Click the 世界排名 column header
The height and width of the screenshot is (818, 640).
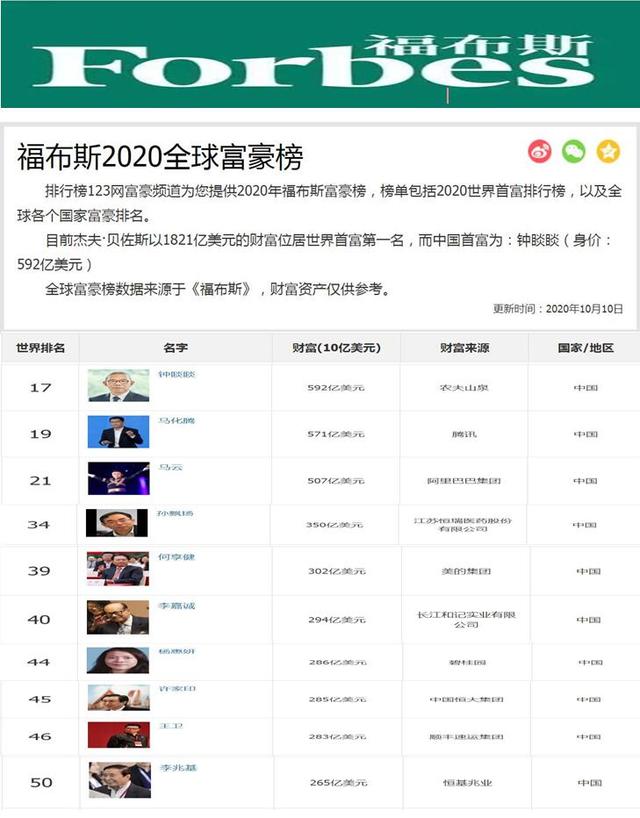point(41,348)
